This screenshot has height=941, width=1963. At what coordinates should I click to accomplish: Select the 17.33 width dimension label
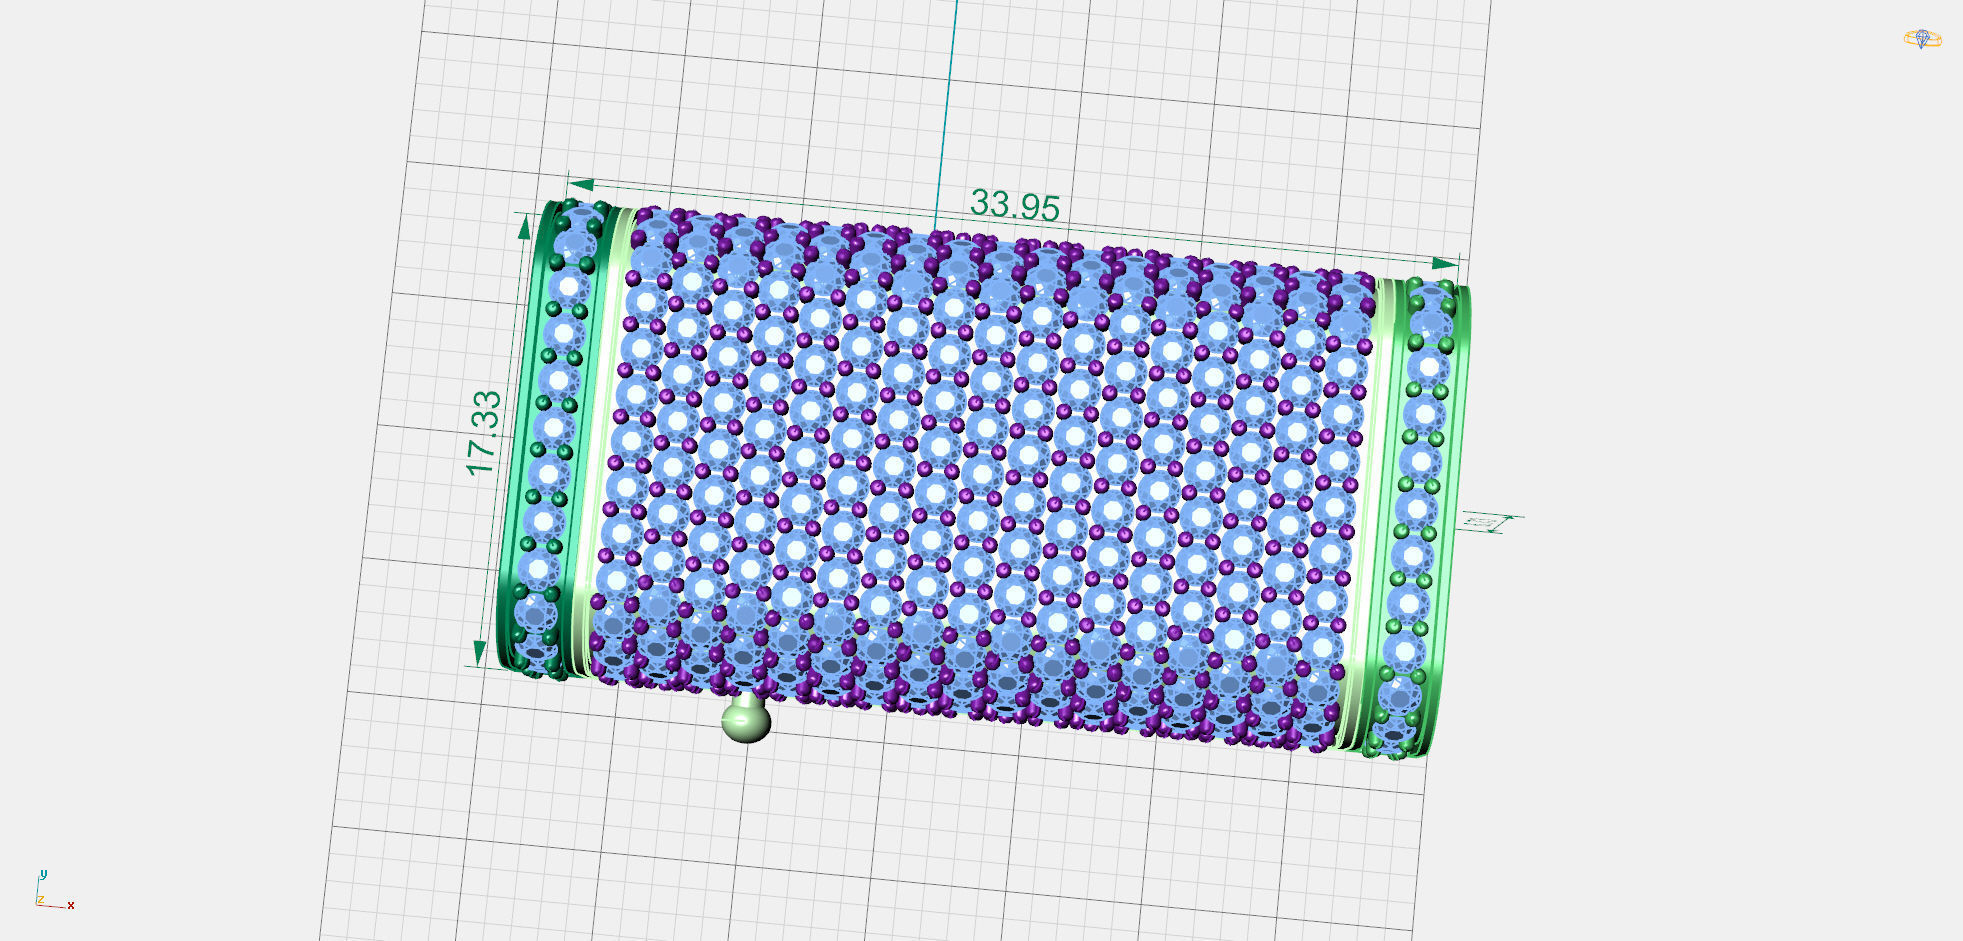484,432
